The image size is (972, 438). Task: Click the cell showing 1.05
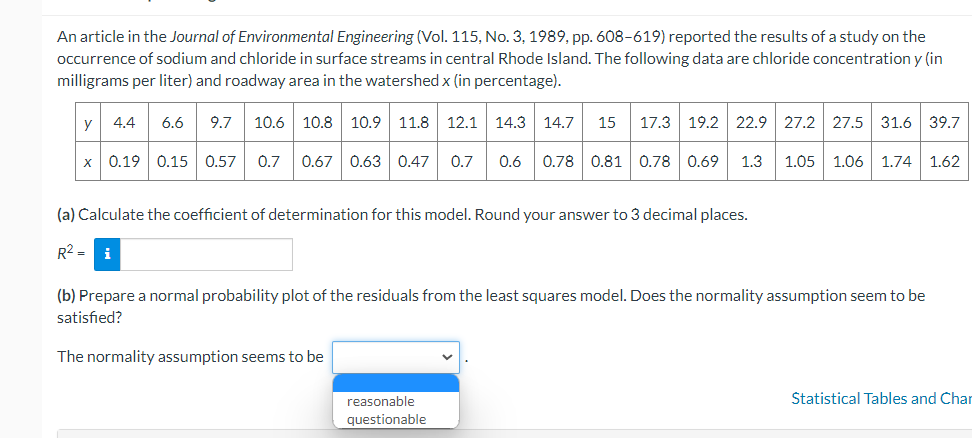point(799,160)
